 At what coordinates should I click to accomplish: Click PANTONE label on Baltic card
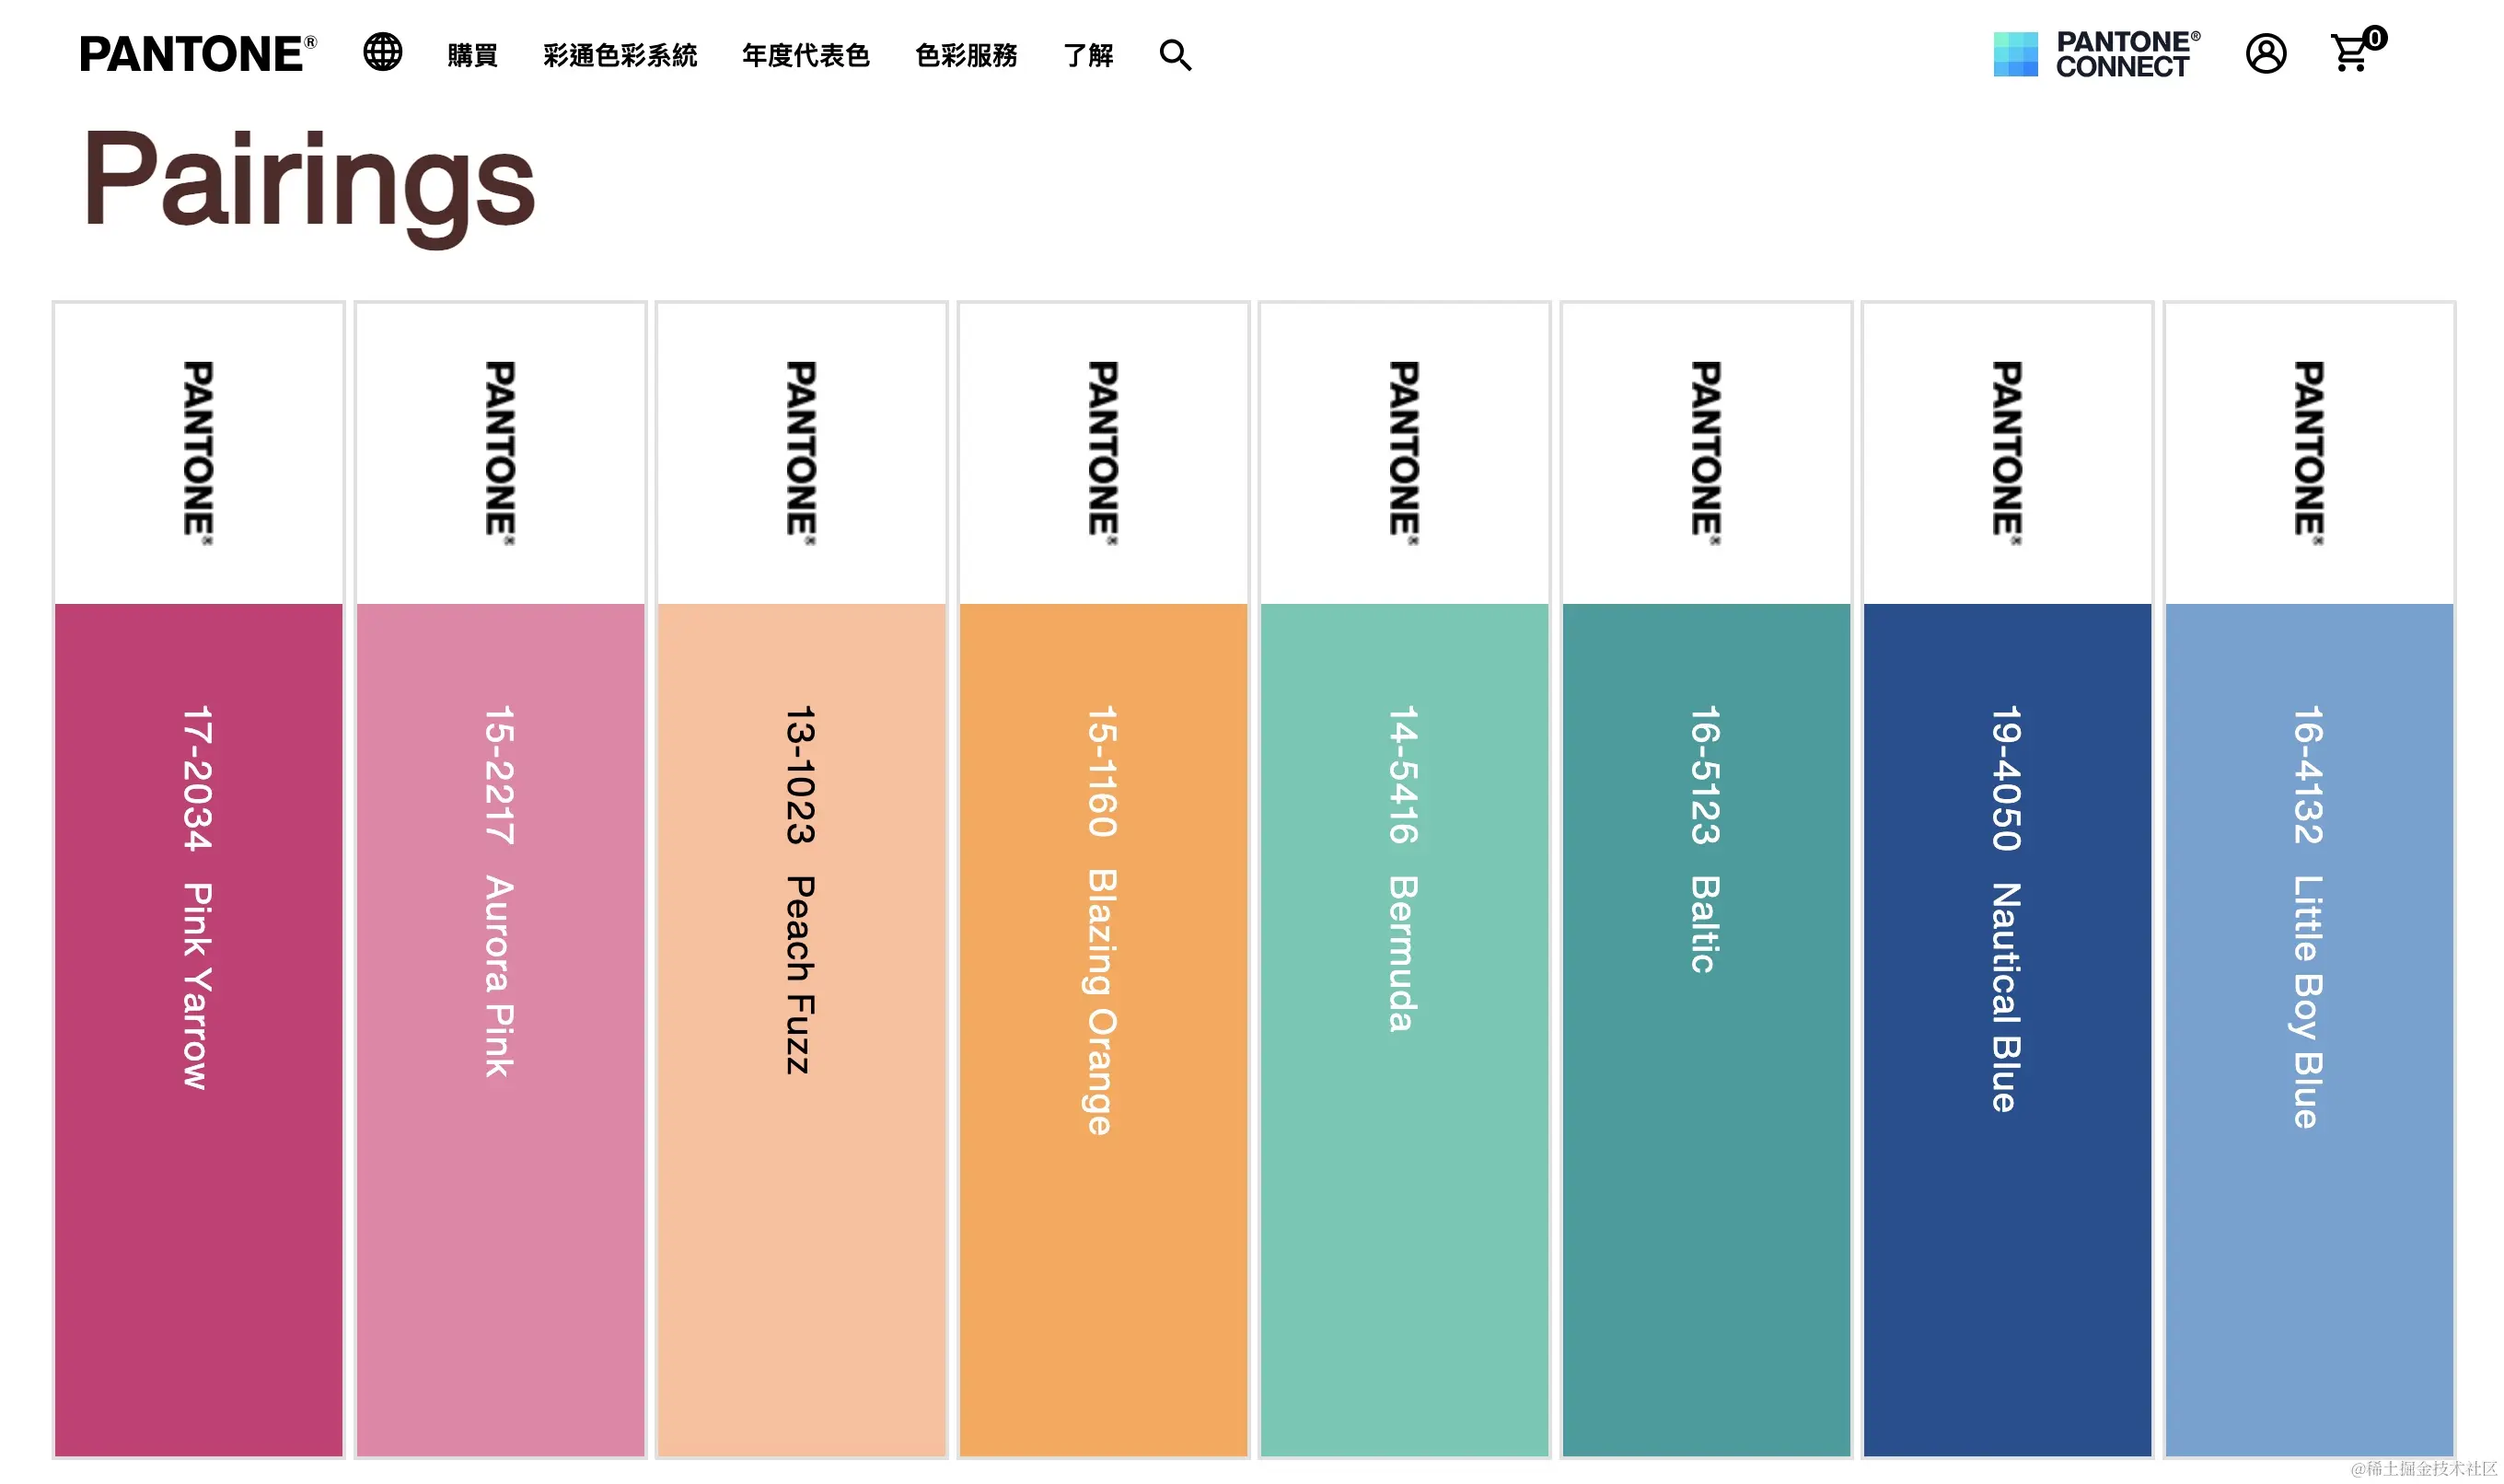1706,452
